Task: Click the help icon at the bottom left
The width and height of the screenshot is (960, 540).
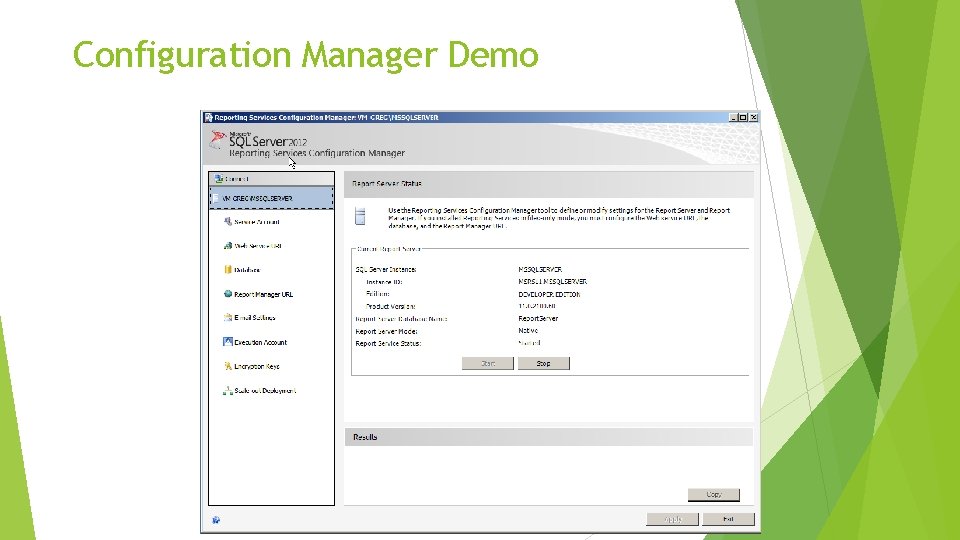Action: [x=216, y=520]
